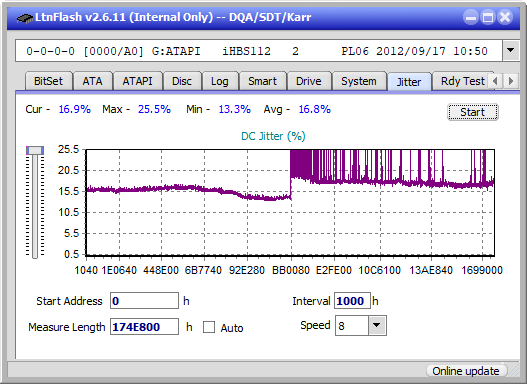Image resolution: width=527 pixels, height=384 pixels.
Task: Switch to the BitSet tab
Action: tap(48, 81)
